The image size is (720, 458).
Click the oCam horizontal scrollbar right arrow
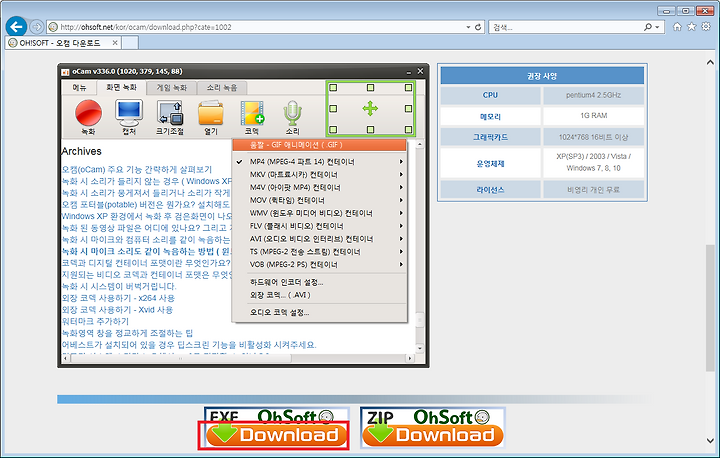(x=409, y=358)
